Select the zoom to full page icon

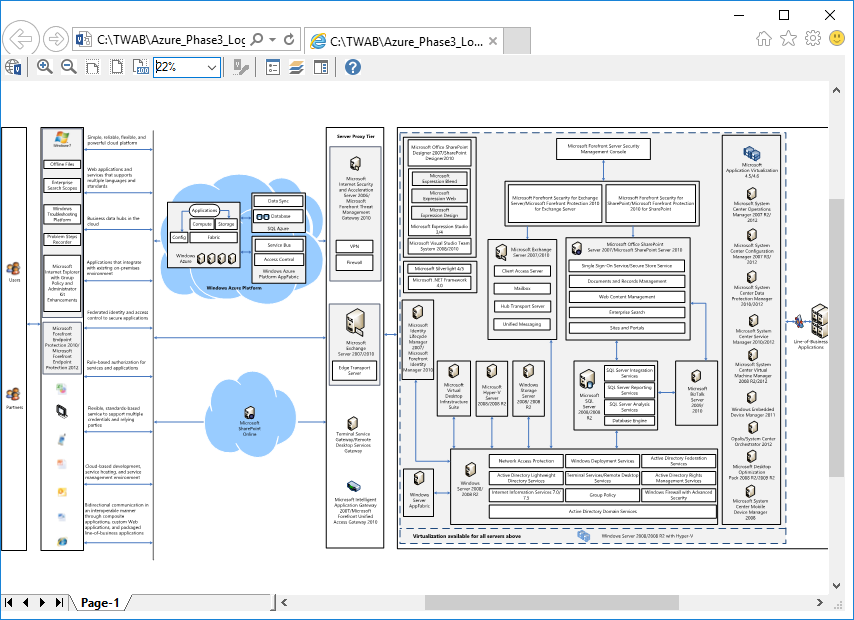pyautogui.click(x=117, y=67)
